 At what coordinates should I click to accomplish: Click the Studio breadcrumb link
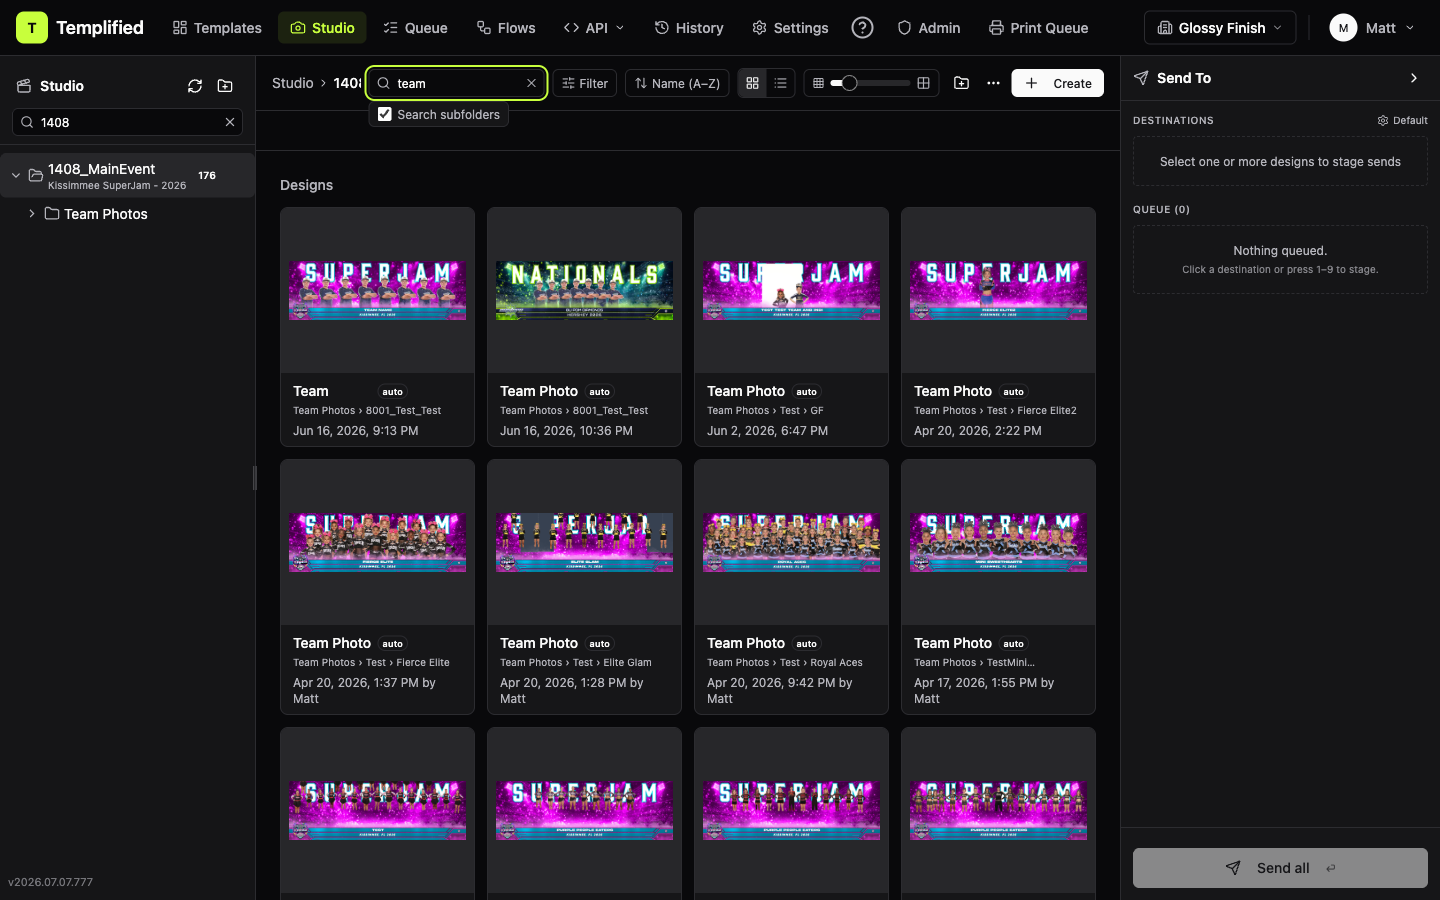293,83
